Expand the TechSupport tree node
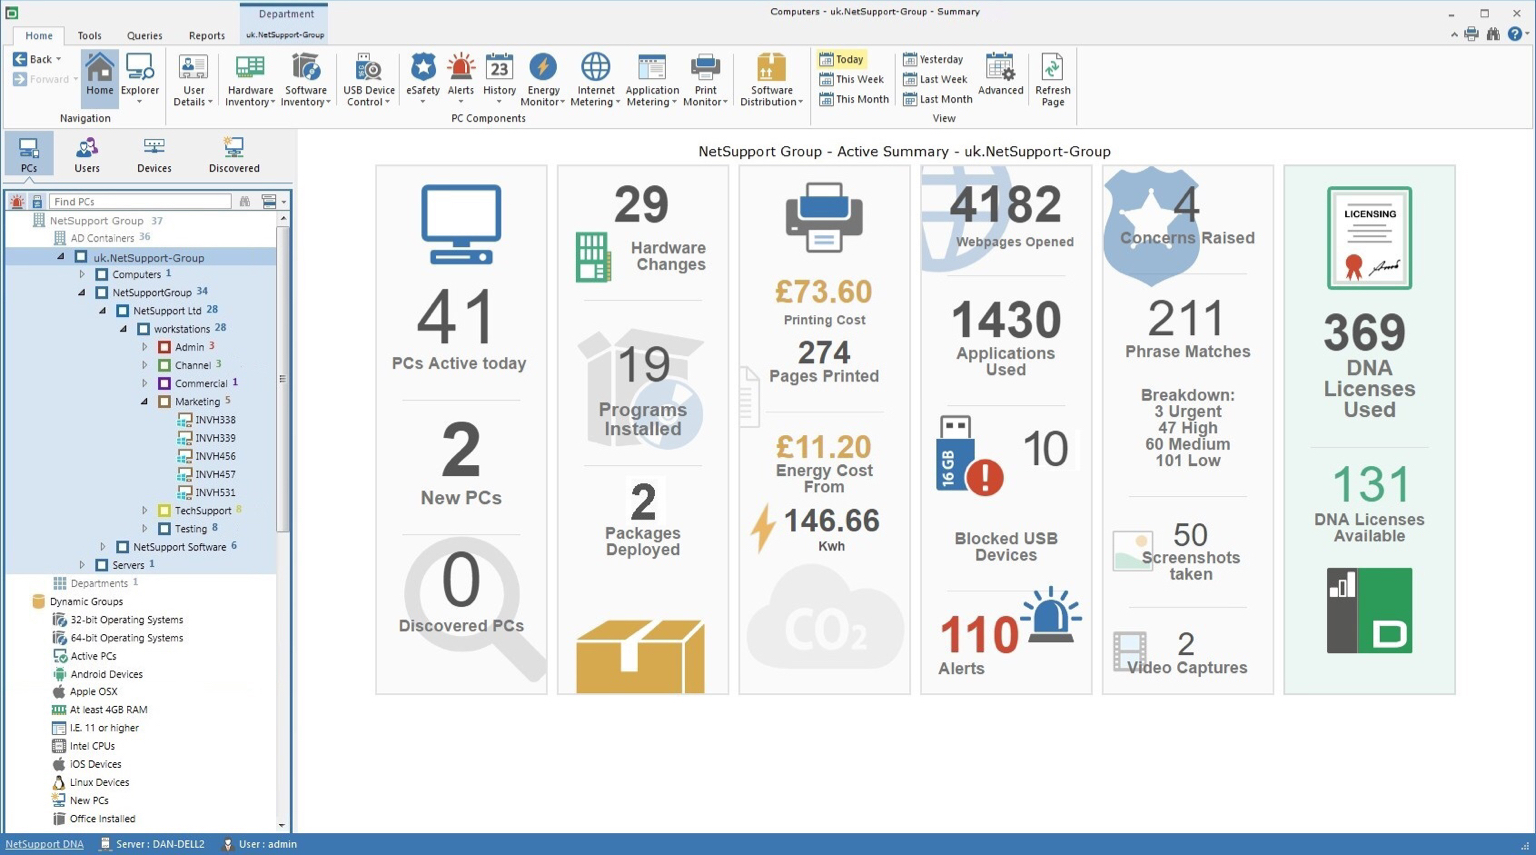 (x=145, y=511)
